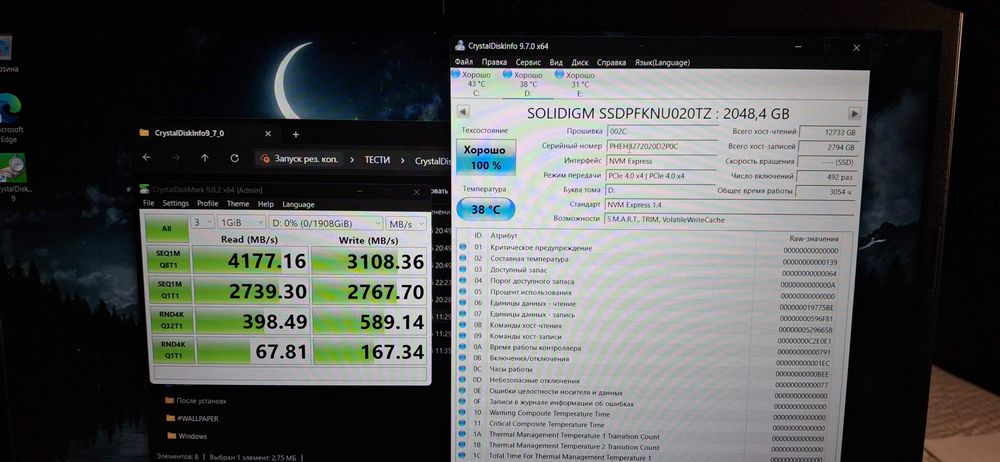Image resolution: width=1000 pixels, height=462 pixels.
Task: Select the #WALLPAPER folder in Explorer
Action: pyautogui.click(x=193, y=419)
